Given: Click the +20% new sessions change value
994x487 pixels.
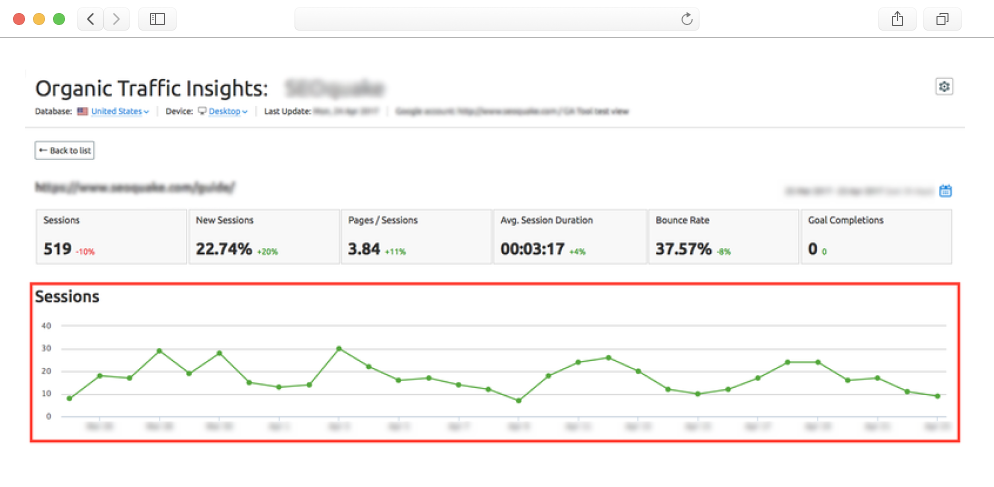Looking at the screenshot, I should point(267,252).
